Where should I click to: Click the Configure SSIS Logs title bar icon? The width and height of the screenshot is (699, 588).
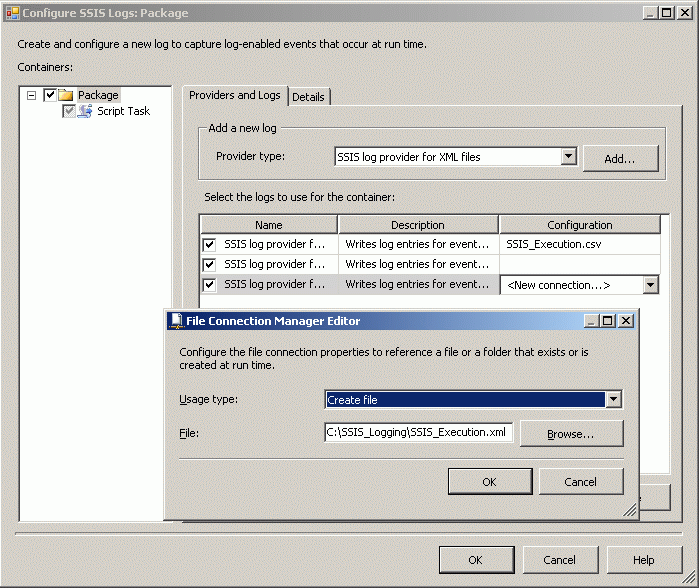coord(12,13)
